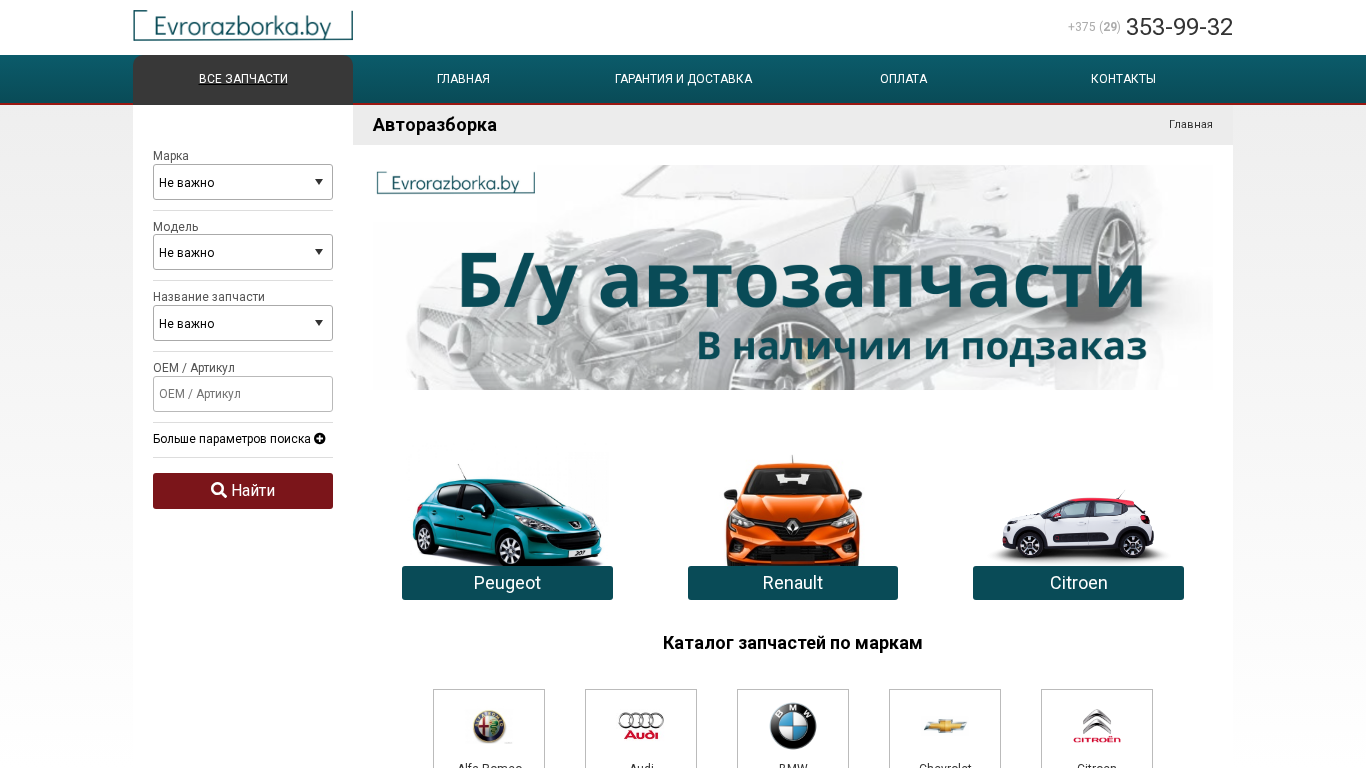1366x768 pixels.
Task: Click the Citroen brand logo tile
Action: [1097, 729]
